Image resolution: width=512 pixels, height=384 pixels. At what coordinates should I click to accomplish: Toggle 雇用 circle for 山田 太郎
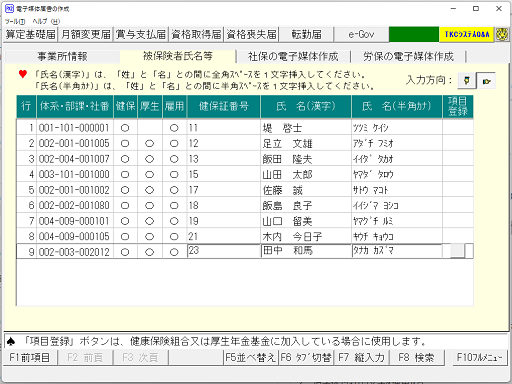pyautogui.click(x=174, y=174)
